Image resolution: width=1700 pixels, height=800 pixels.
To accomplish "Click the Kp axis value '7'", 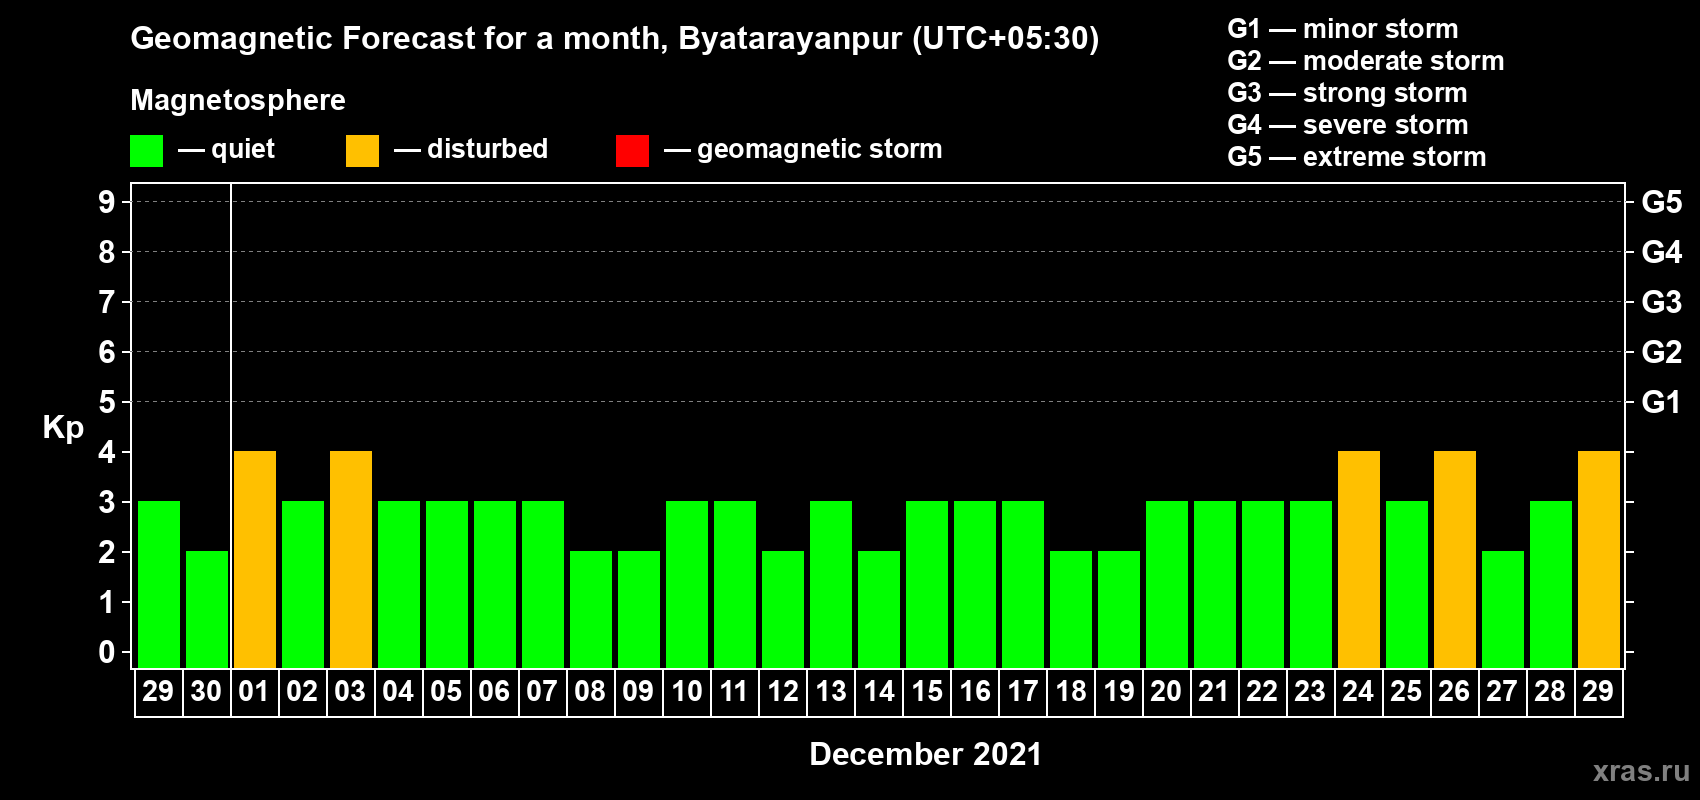I will tap(107, 302).
